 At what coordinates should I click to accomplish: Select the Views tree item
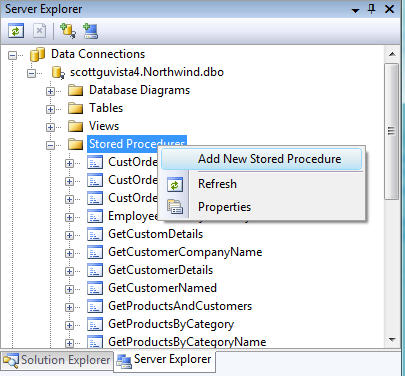click(104, 126)
